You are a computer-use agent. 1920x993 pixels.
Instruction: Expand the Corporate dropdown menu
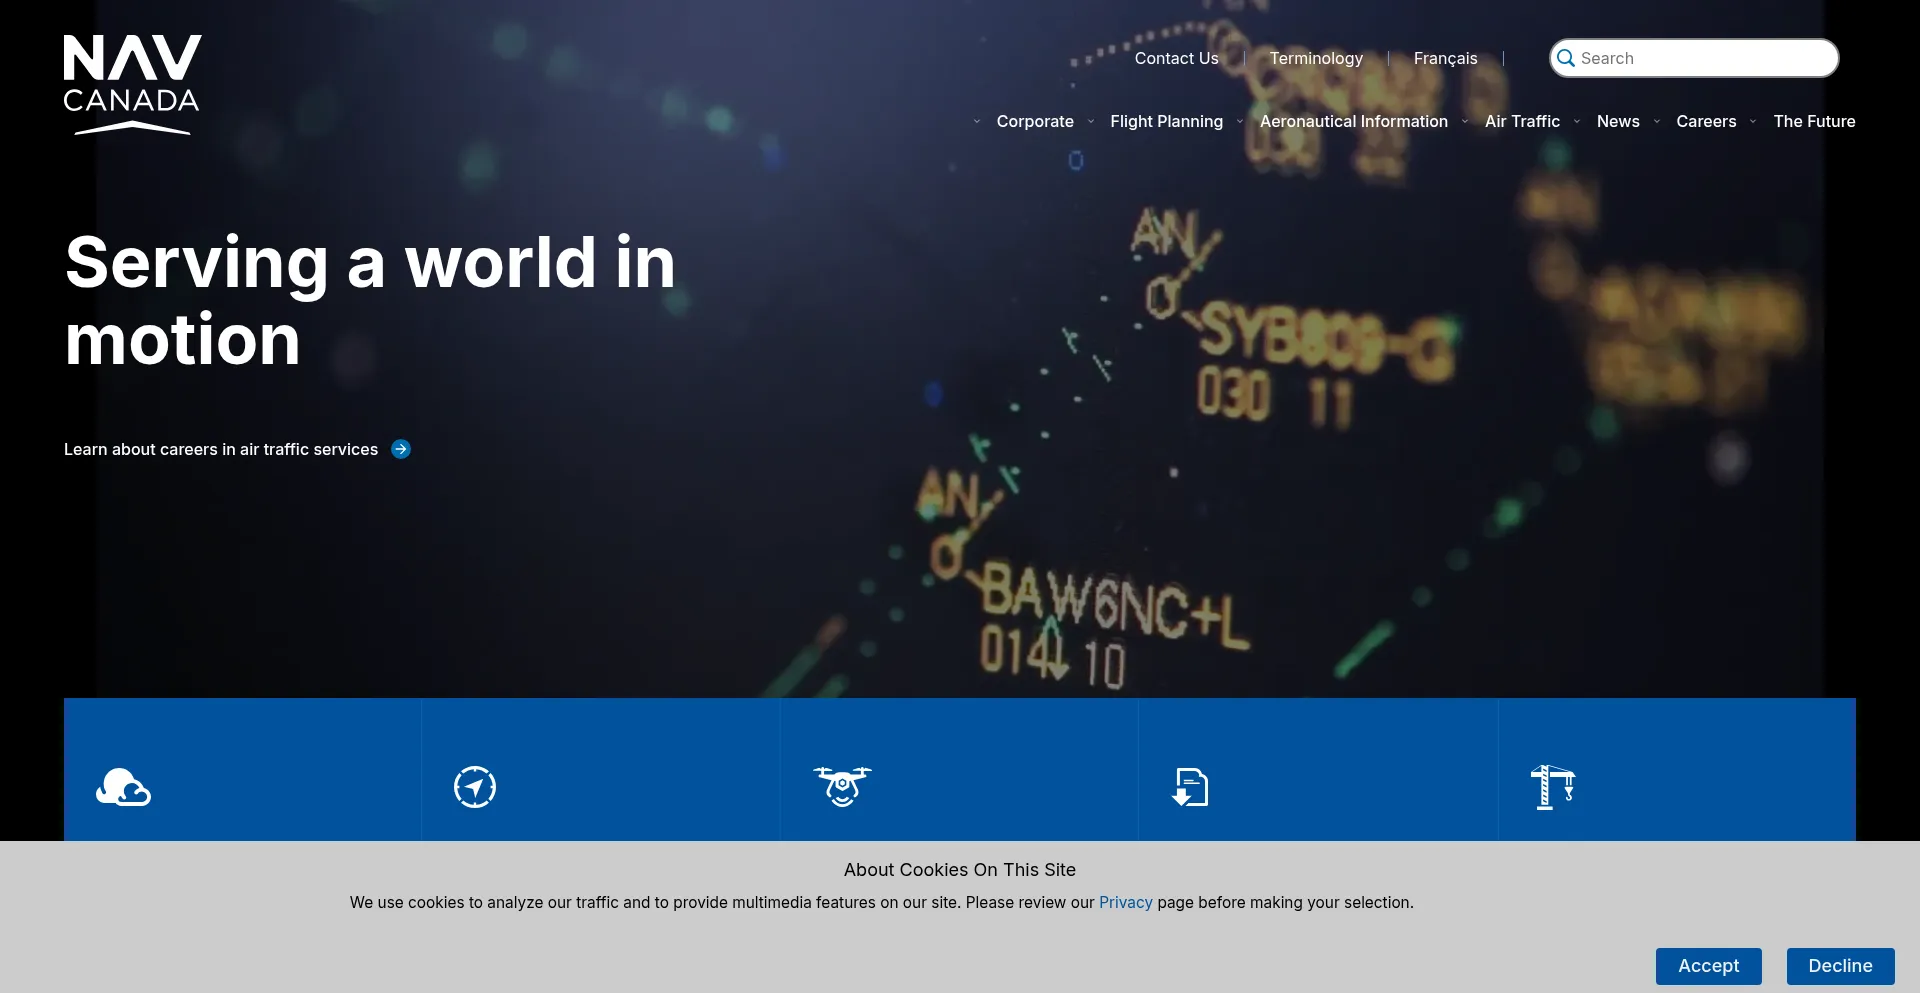1035,121
